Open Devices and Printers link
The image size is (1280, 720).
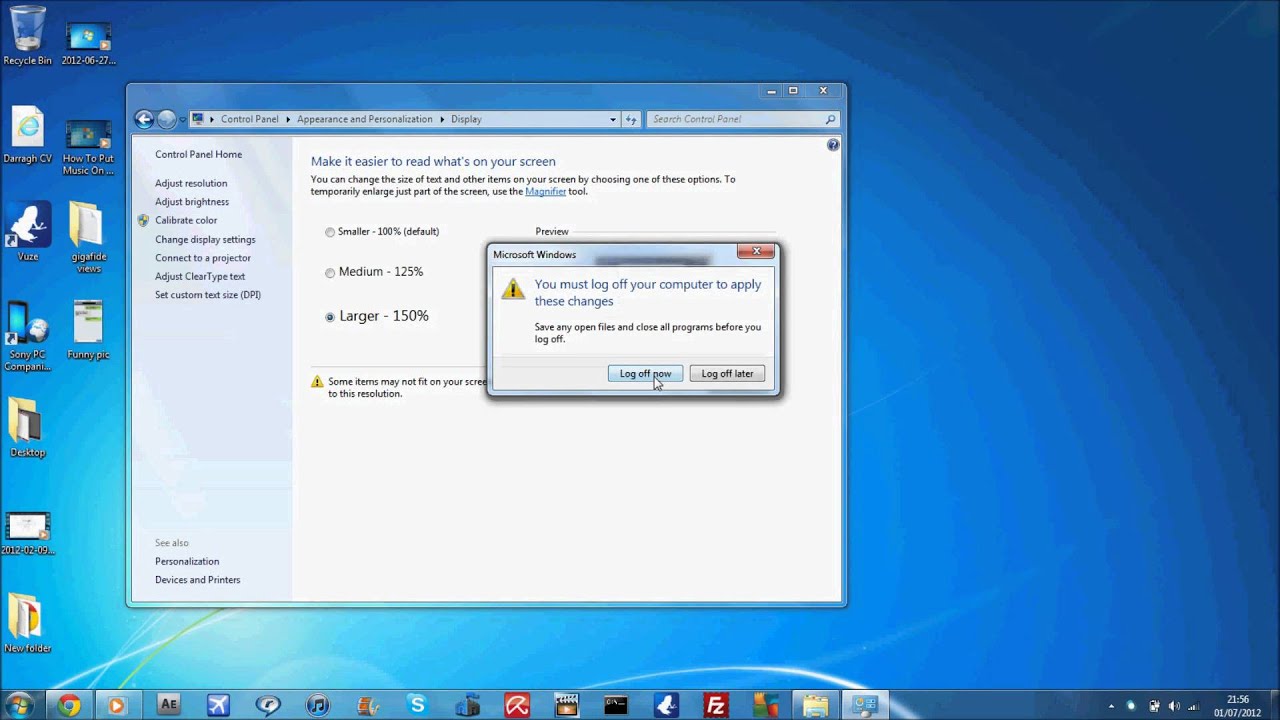coord(197,580)
